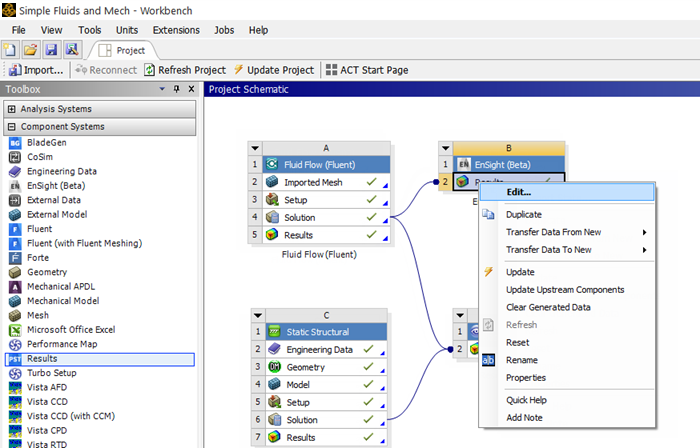Open the Jobs menu

224,30
